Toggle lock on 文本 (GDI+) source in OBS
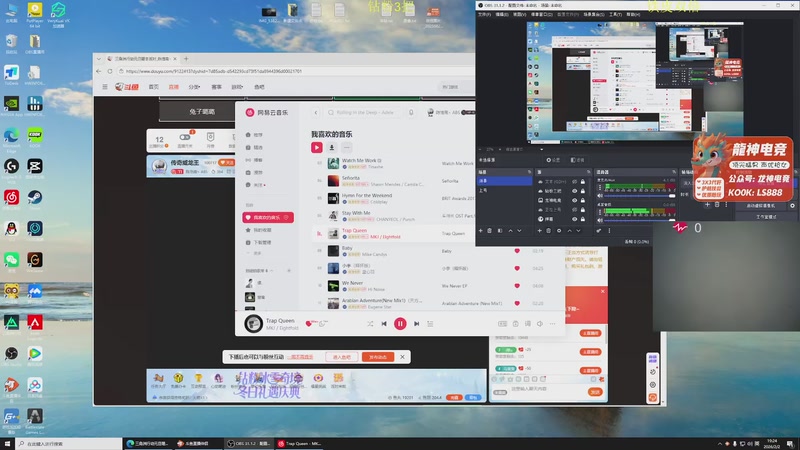800x450 pixels. click(x=583, y=182)
